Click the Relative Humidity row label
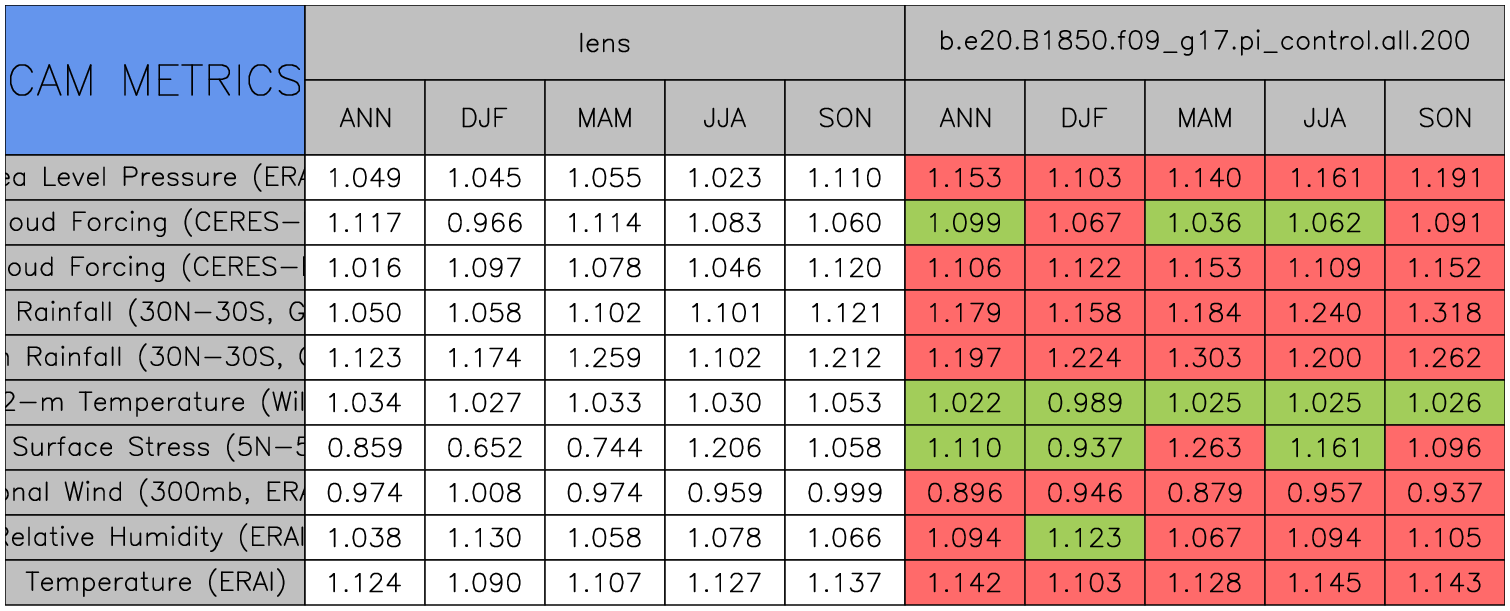Screen dimensions: 1510x611 [154, 538]
